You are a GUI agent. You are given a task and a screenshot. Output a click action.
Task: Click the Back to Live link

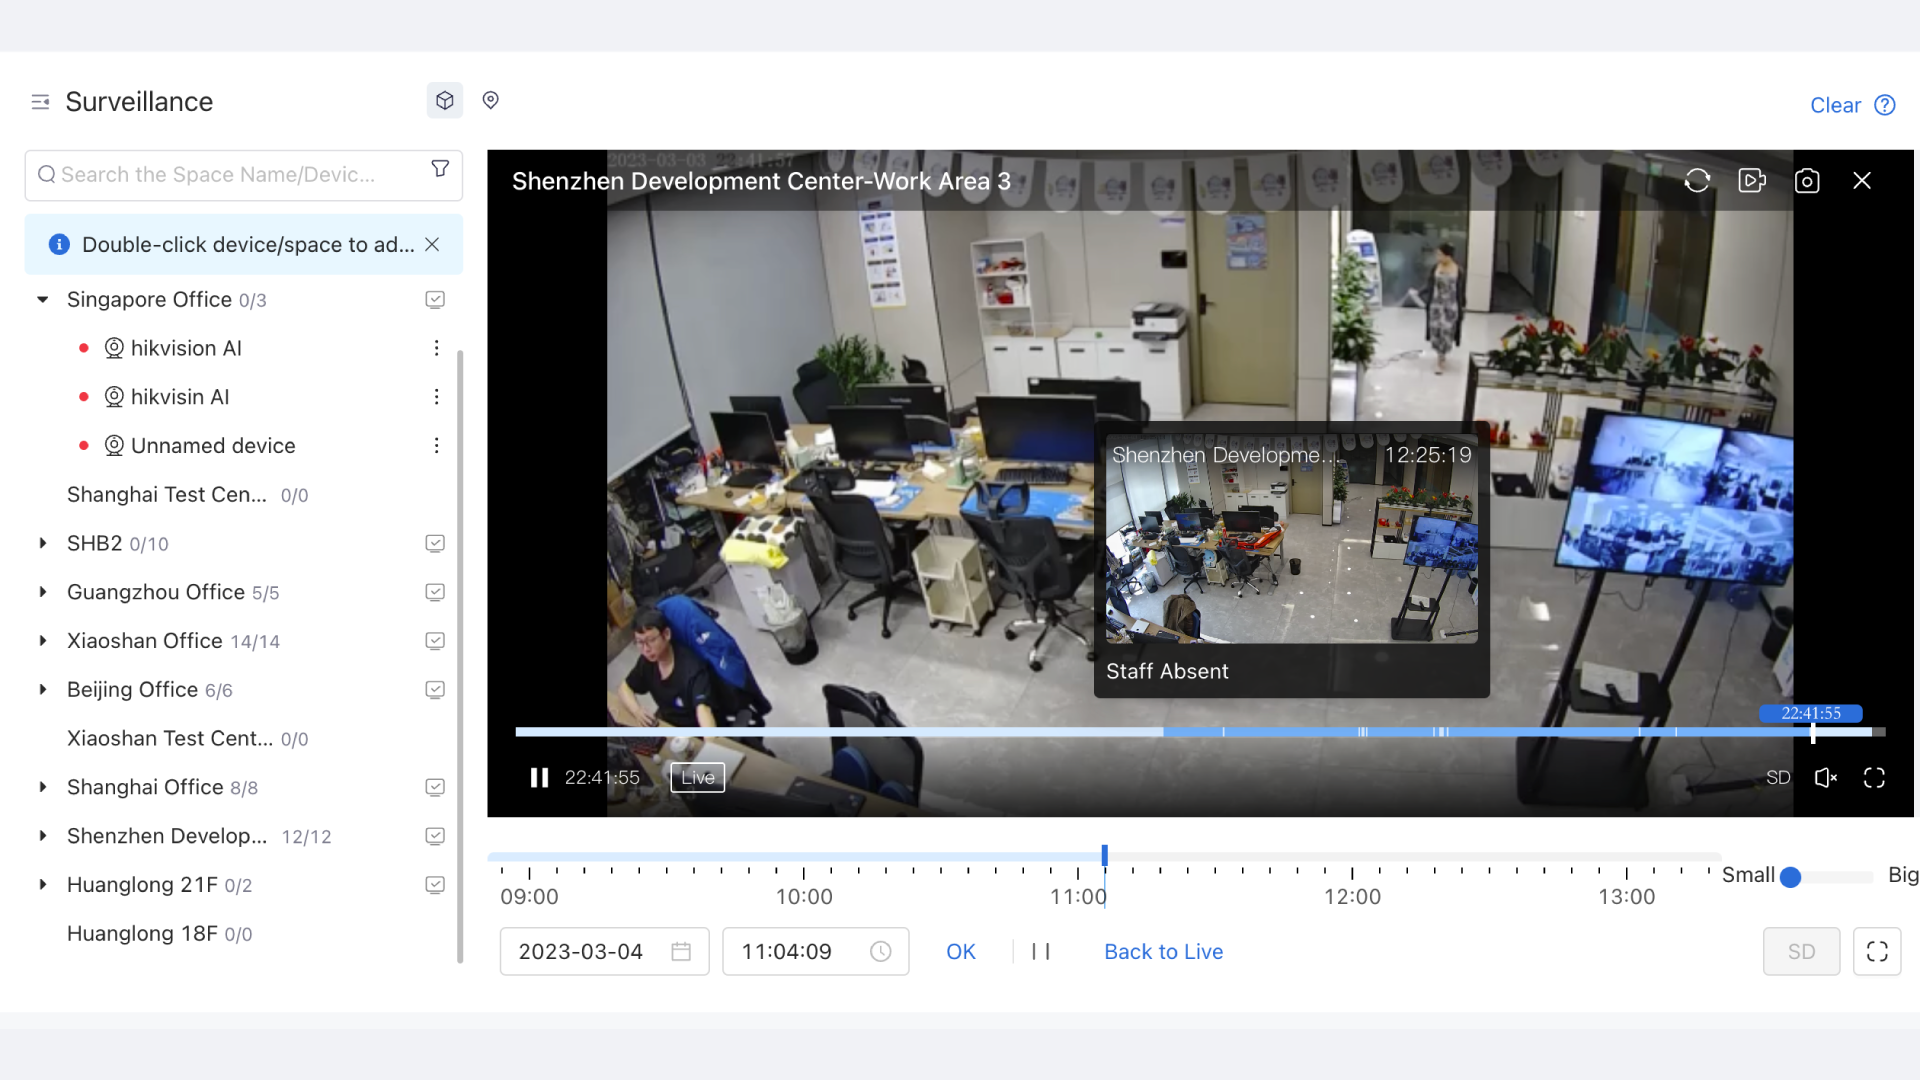(1163, 952)
